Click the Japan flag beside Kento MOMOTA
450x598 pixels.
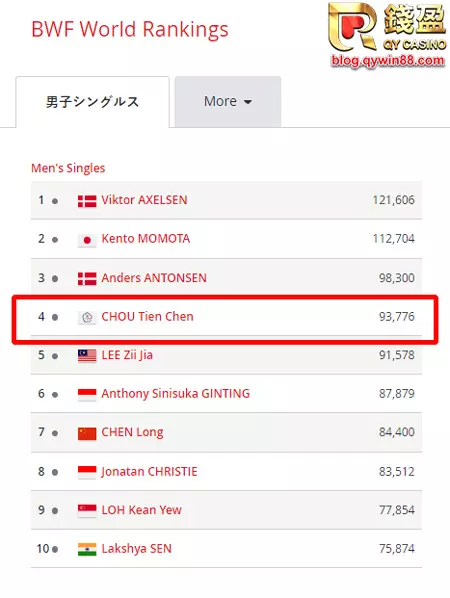pyautogui.click(x=87, y=240)
